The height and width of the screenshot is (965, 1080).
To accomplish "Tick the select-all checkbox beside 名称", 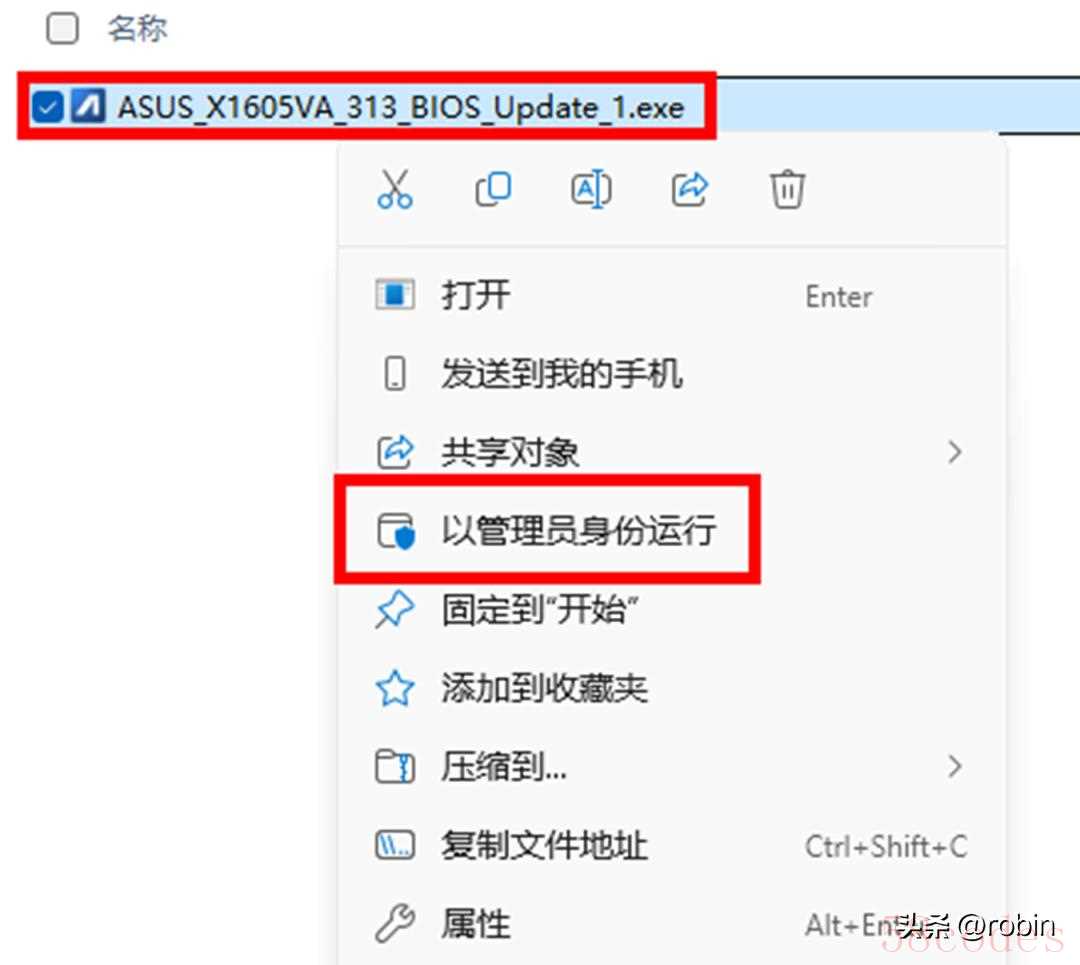I will (x=62, y=28).
